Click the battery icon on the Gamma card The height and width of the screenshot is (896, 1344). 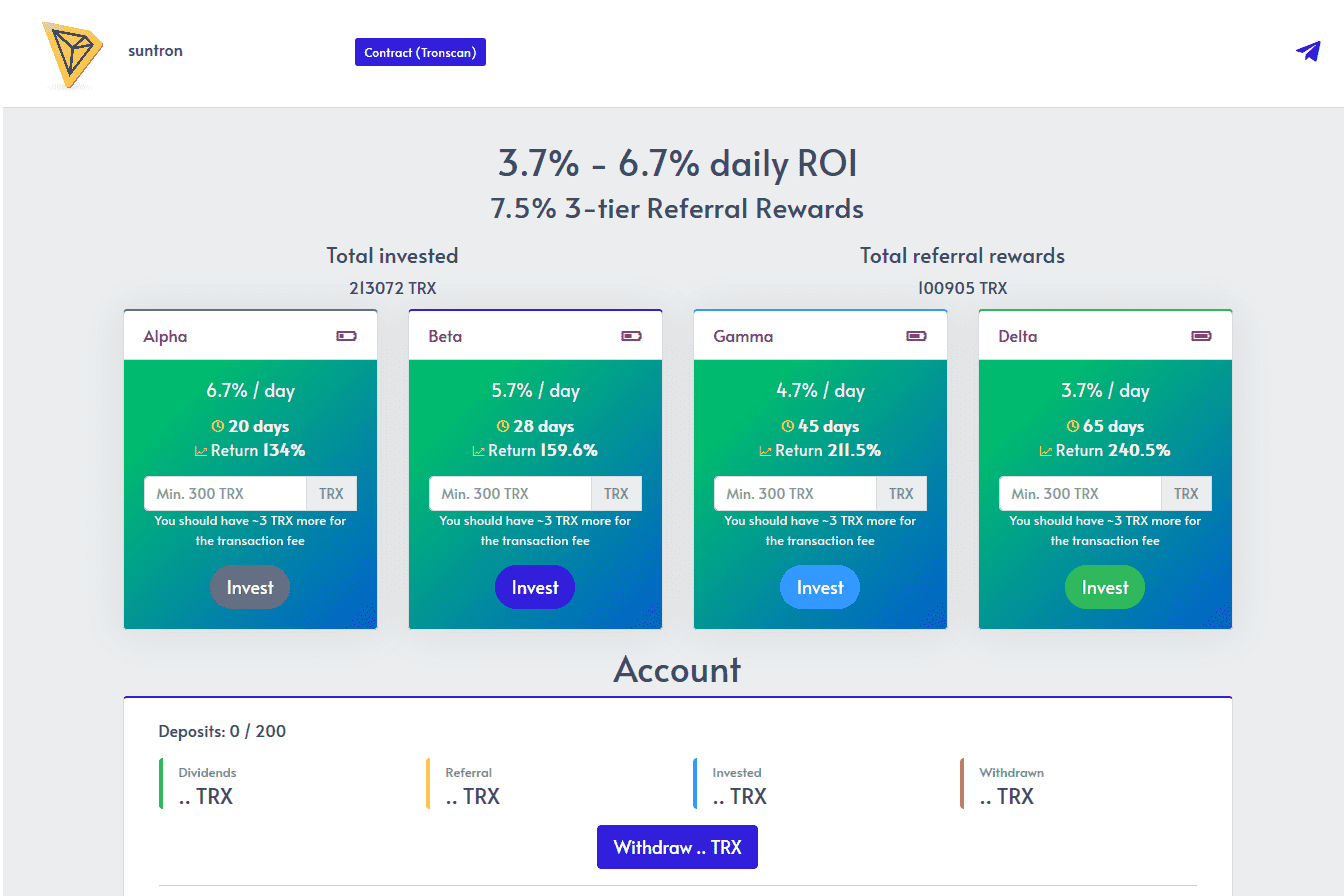pos(915,336)
